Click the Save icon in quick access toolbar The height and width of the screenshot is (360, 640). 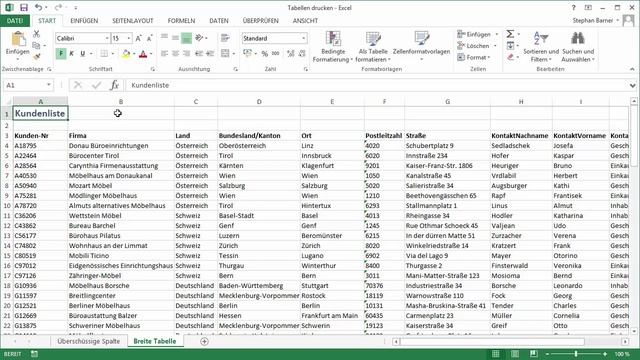[x=24, y=7]
